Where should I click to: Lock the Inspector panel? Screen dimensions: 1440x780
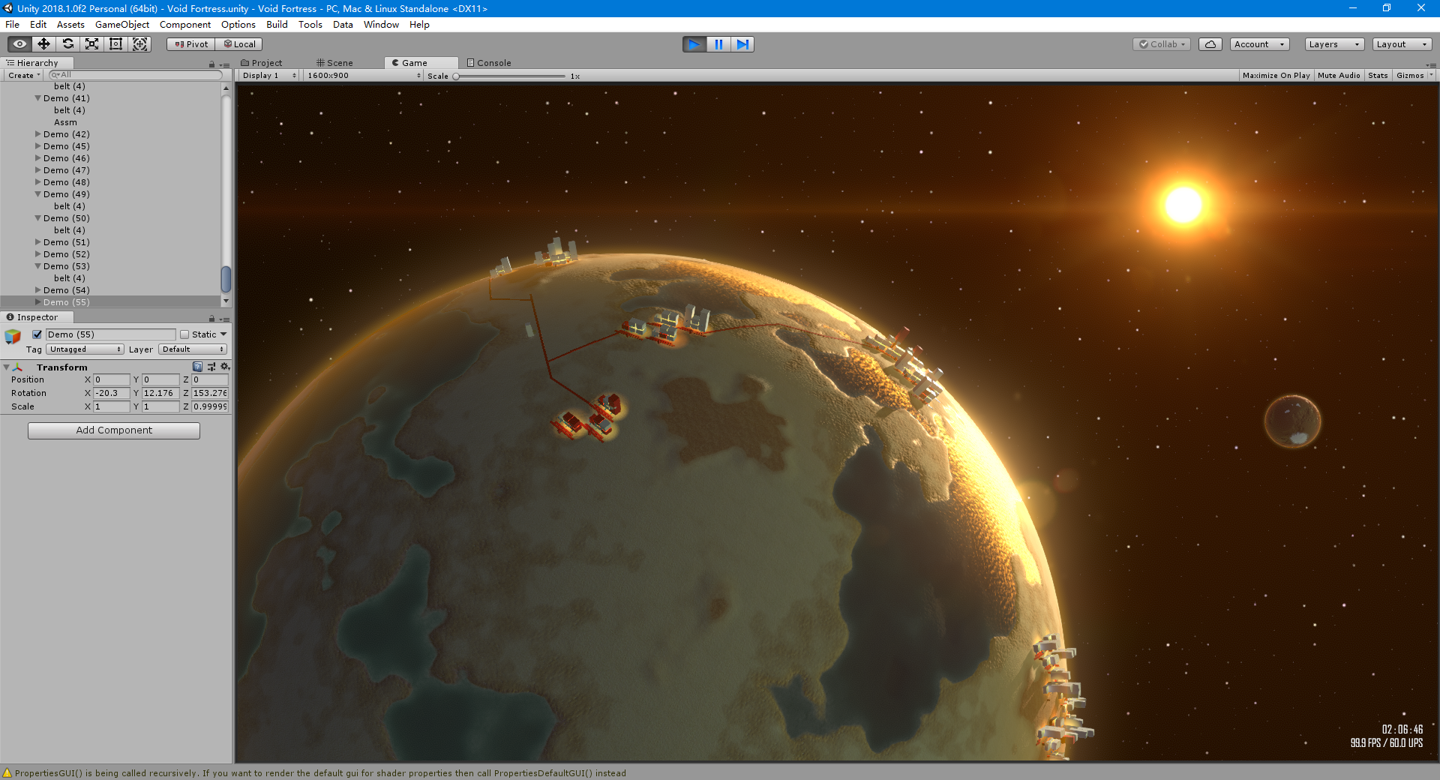point(212,318)
